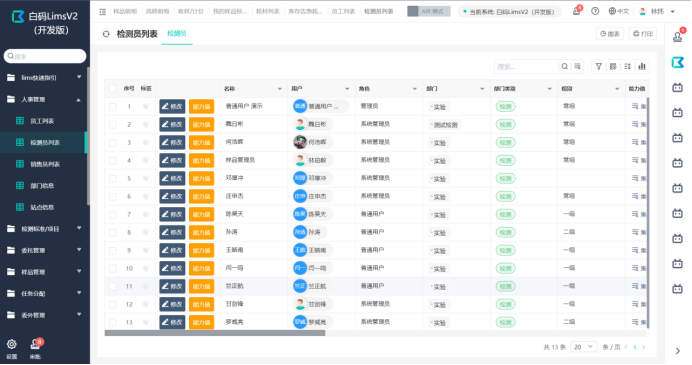Open the 角色 column dropdown arrow
Image resolution: width=692 pixels, height=365 pixels.
click(x=415, y=89)
